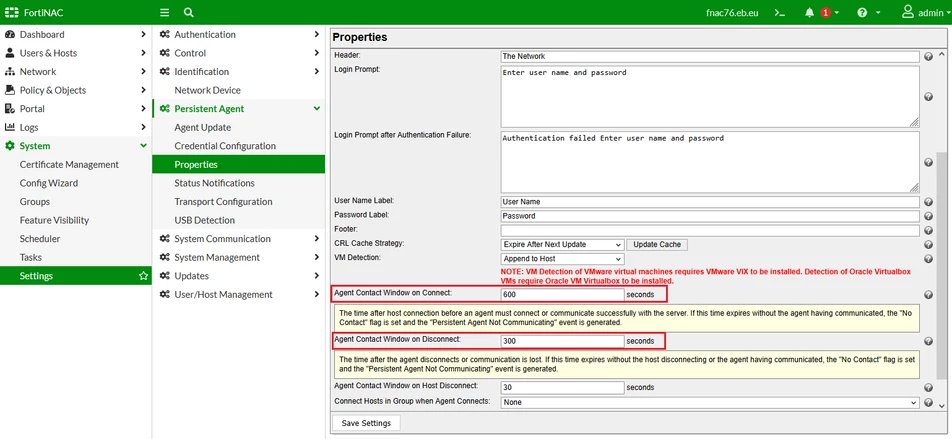The image size is (952, 439).
Task: Select the Transport Configuration item
Action: 223,202
